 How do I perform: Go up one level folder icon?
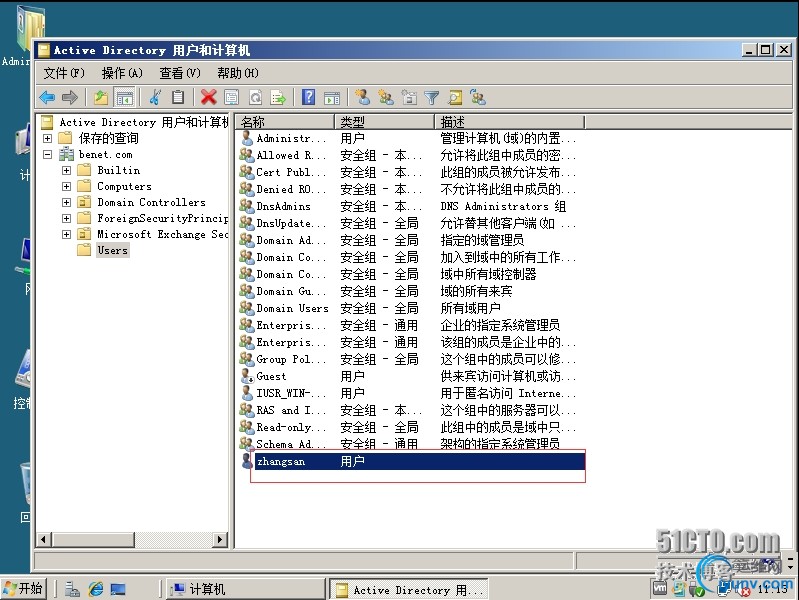tap(101, 97)
